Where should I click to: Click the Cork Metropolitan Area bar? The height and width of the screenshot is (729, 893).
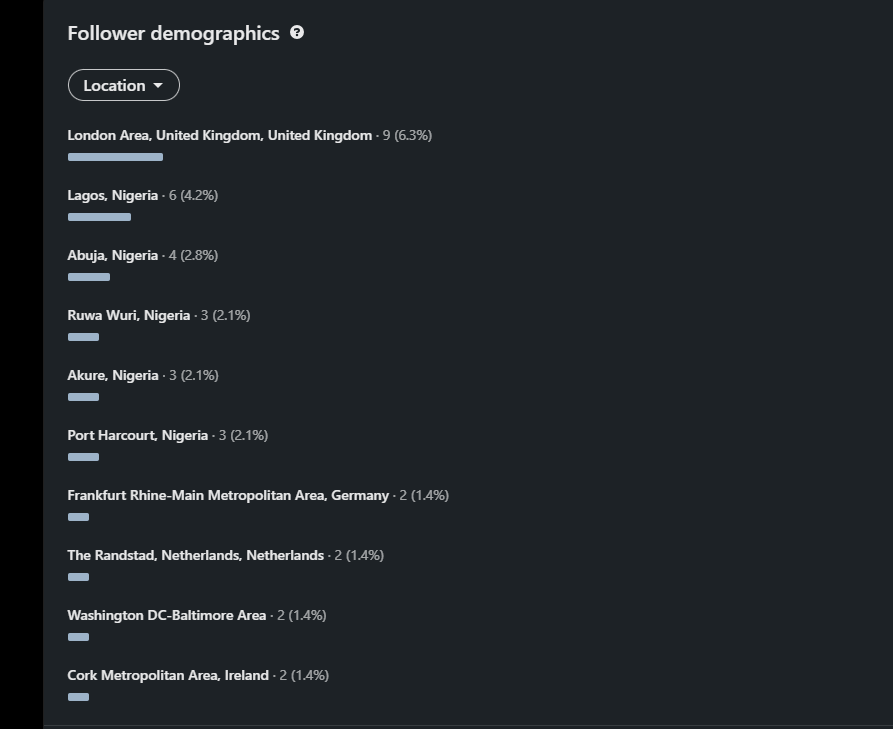[x=78, y=697]
